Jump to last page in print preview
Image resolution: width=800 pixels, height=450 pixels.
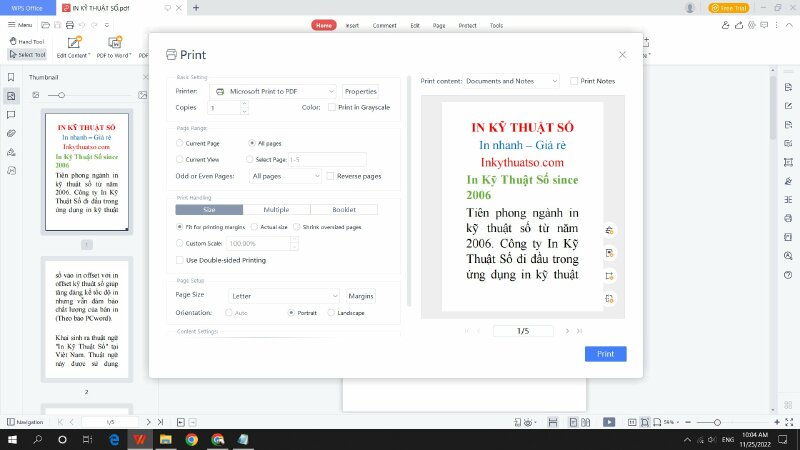(580, 331)
